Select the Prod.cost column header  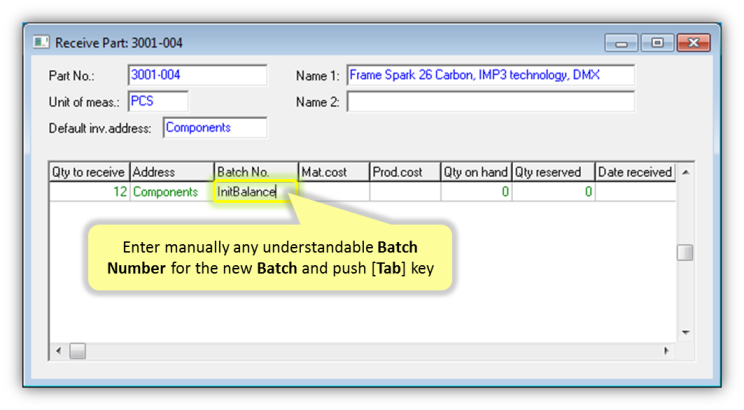click(405, 172)
